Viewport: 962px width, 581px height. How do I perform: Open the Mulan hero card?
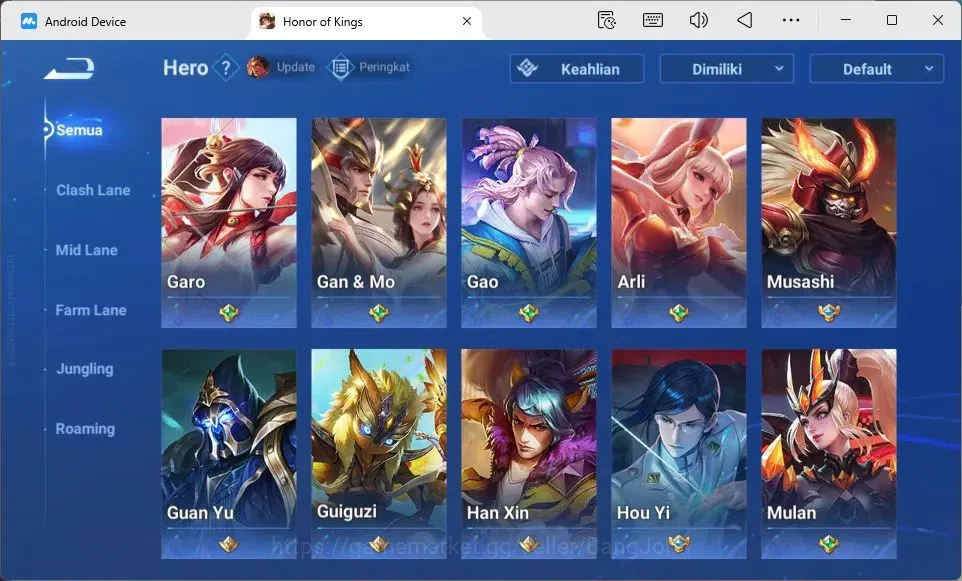pos(829,454)
